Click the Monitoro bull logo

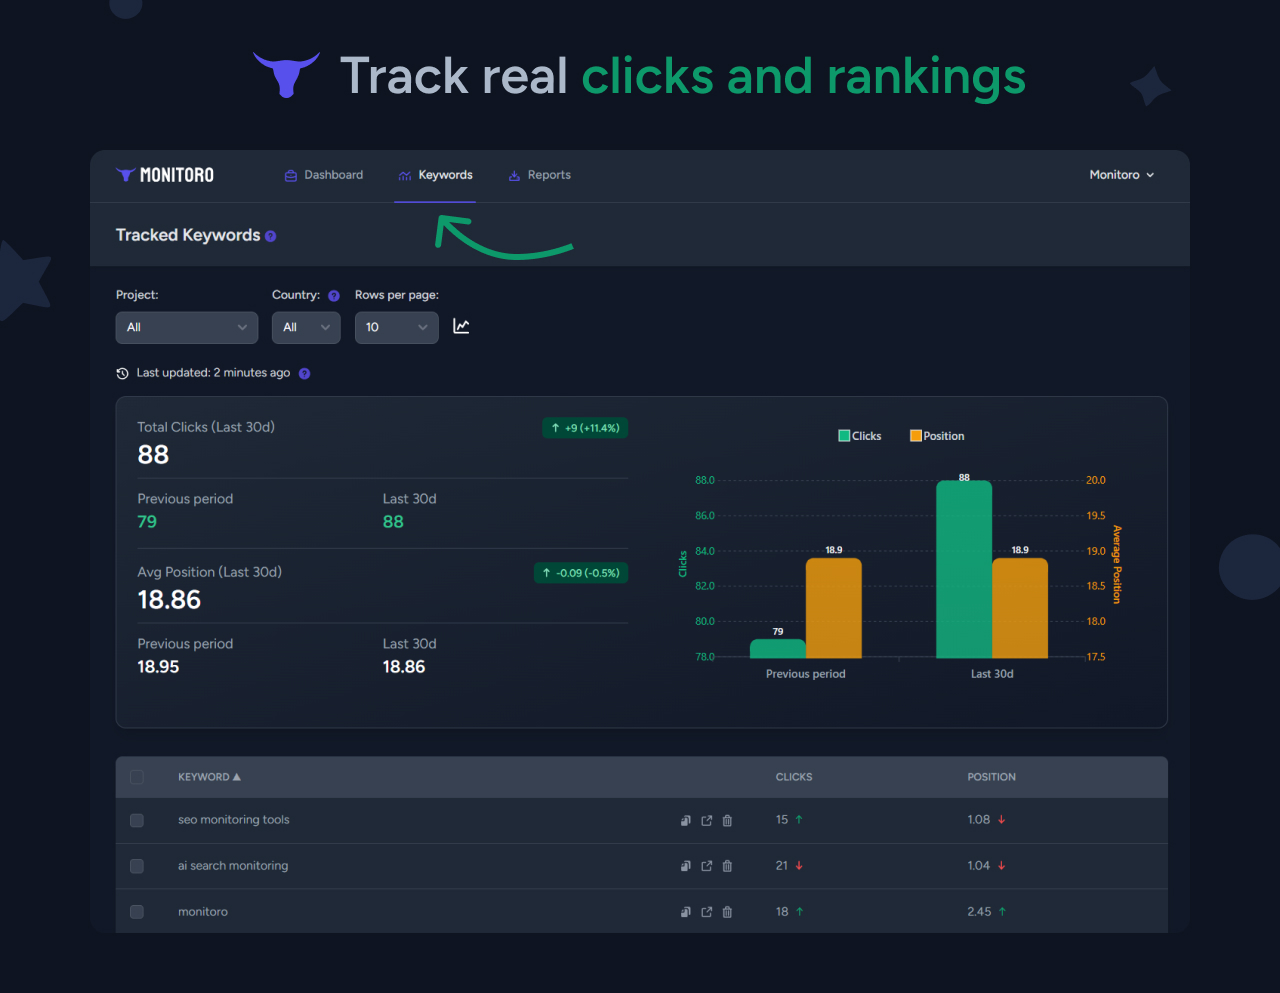(x=126, y=174)
